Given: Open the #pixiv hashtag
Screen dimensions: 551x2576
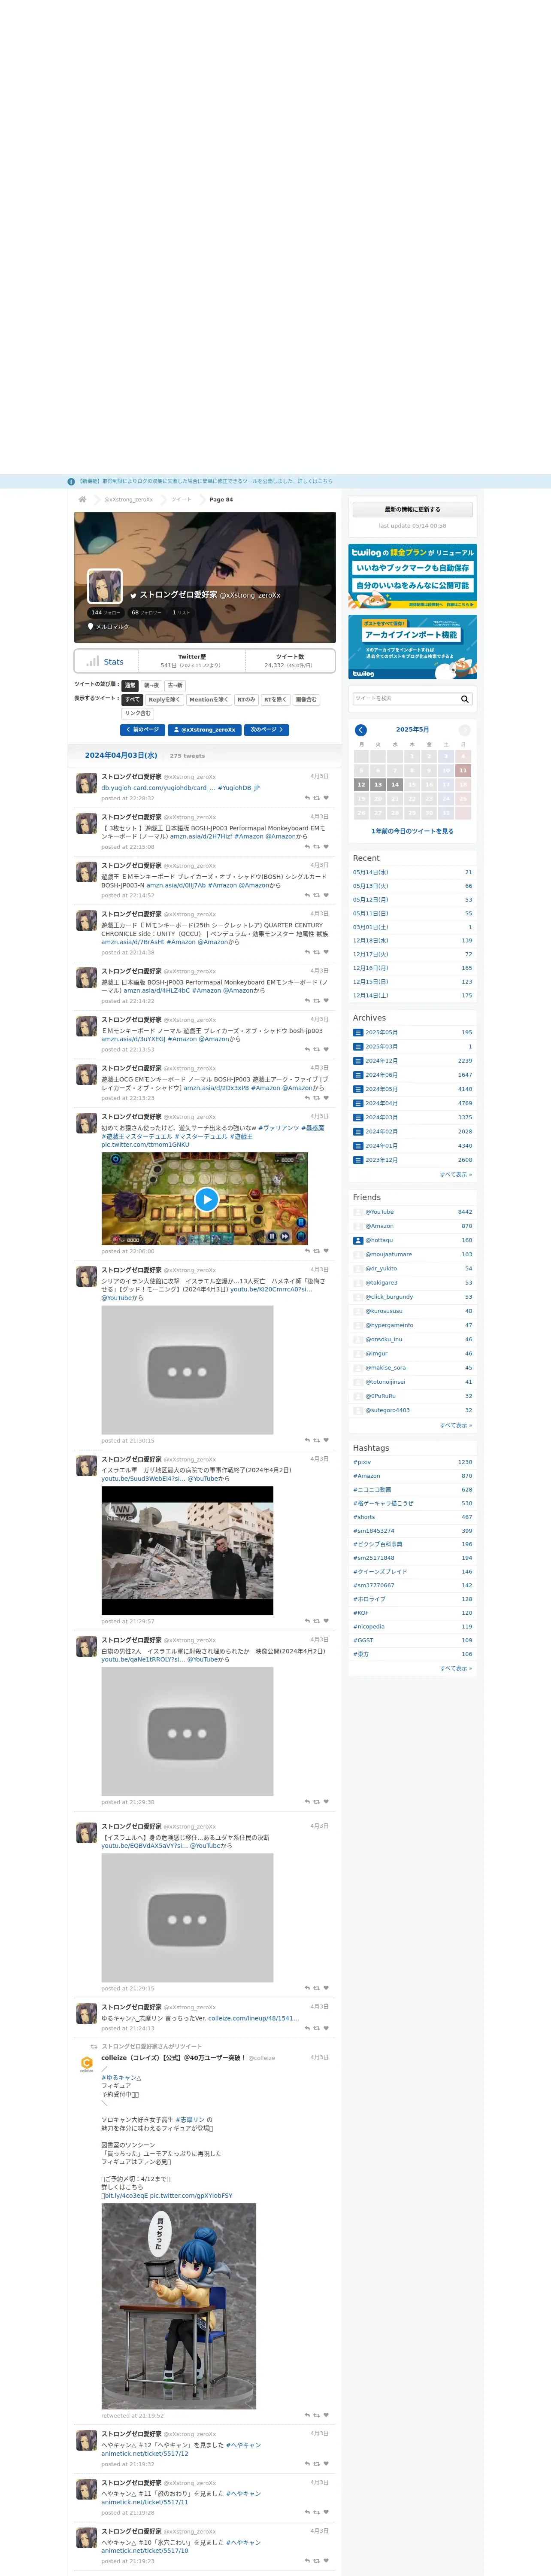Looking at the screenshot, I should pos(362,1462).
